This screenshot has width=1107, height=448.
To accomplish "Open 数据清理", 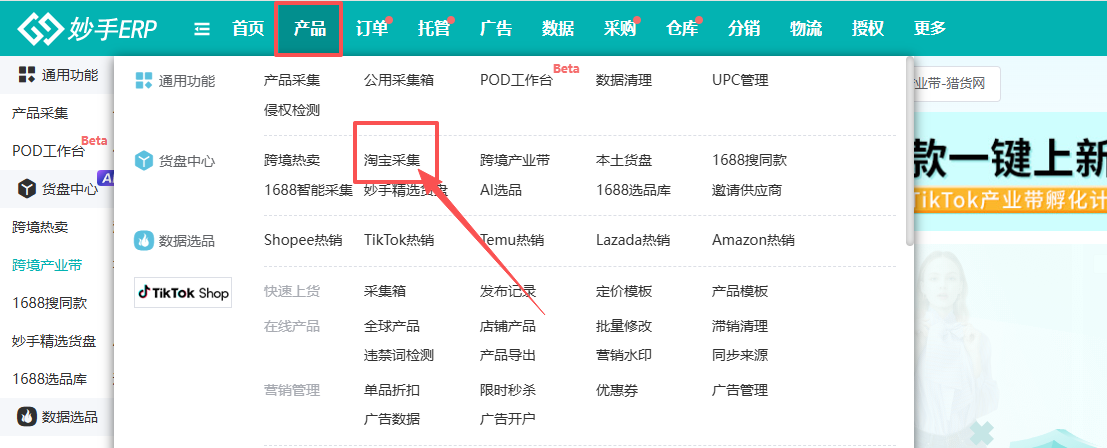I will [624, 80].
